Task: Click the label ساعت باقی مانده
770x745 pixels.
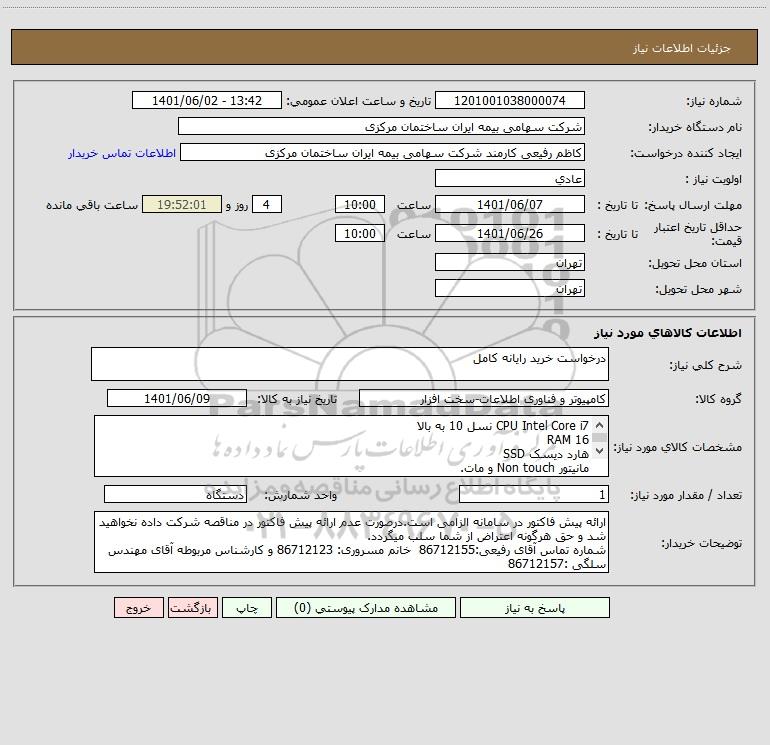Action: click(92, 205)
